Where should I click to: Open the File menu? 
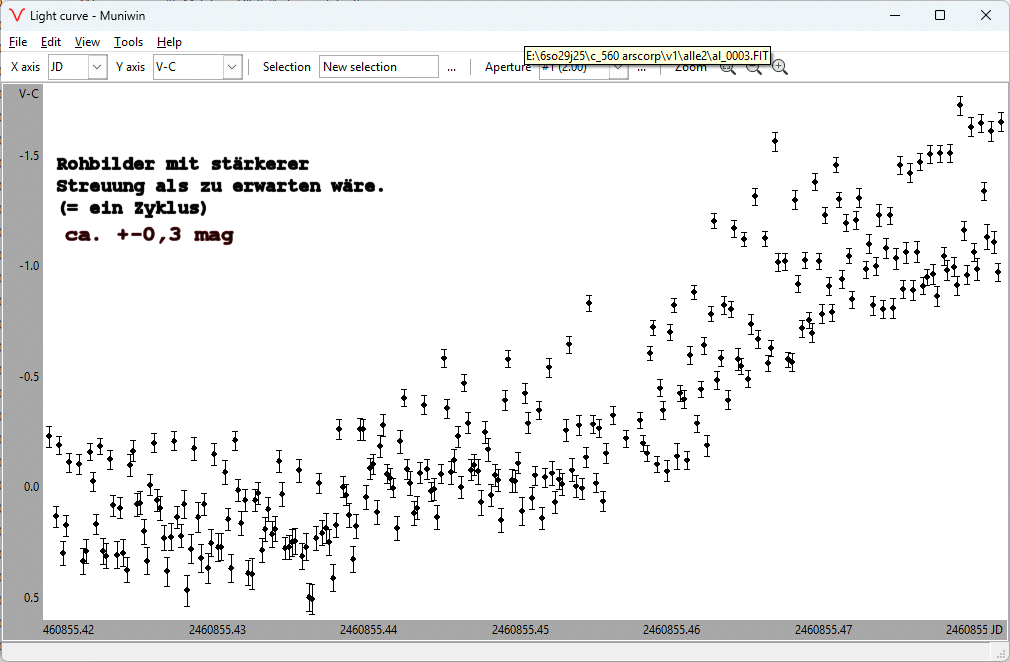(x=18, y=42)
